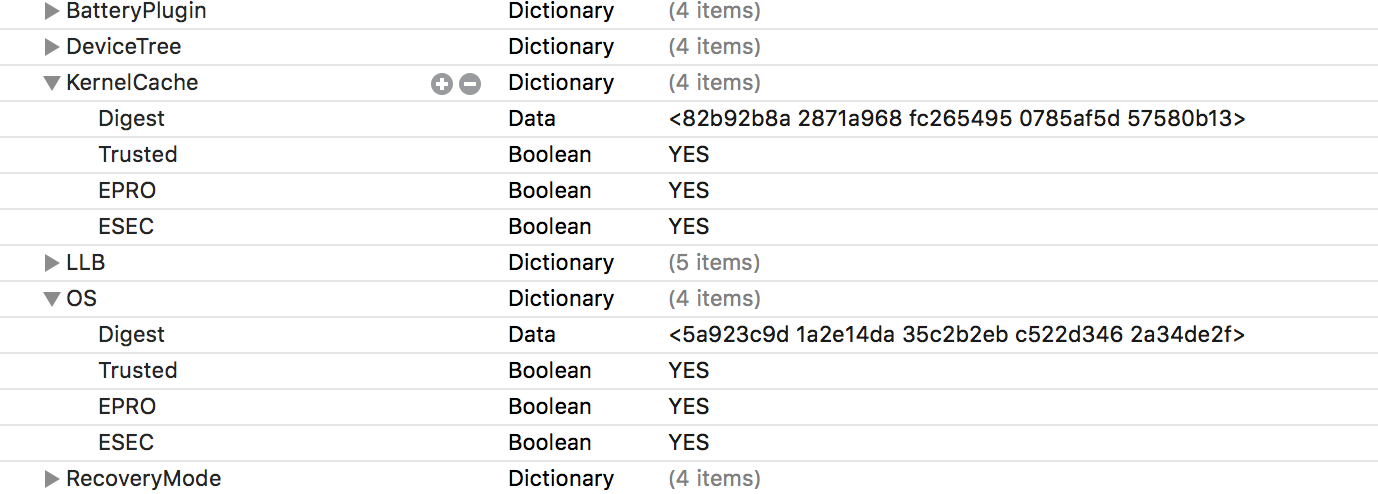Image resolution: width=1378 pixels, height=494 pixels.
Task: Toggle the EPRO Boolean value under KernelCache
Action: tap(688, 191)
